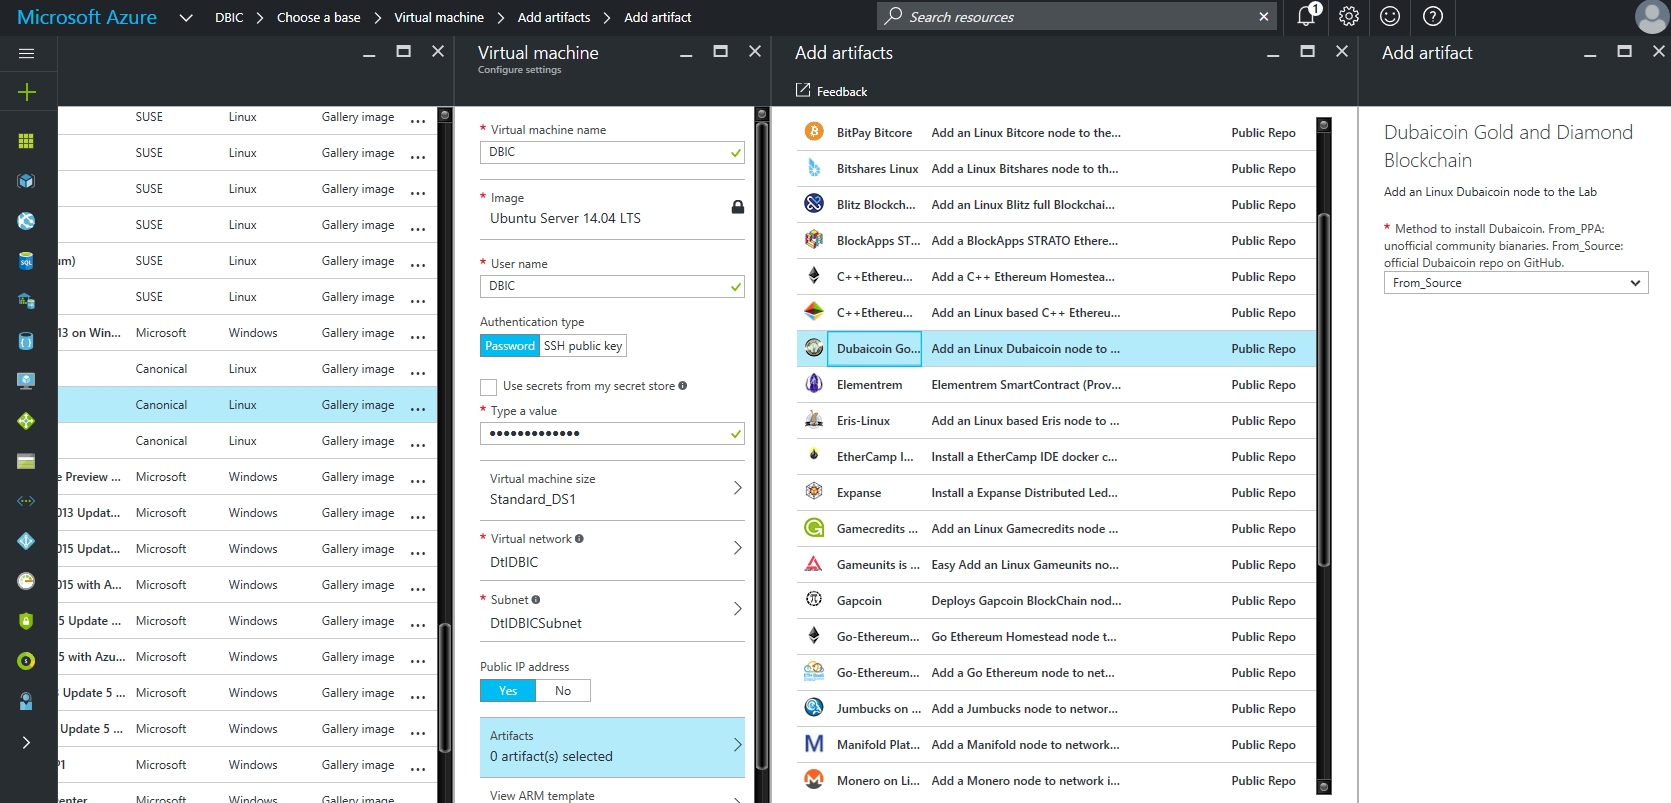Expand Virtual machine size Standard_DS1
Screen dimensions: 1671x803
[612, 489]
